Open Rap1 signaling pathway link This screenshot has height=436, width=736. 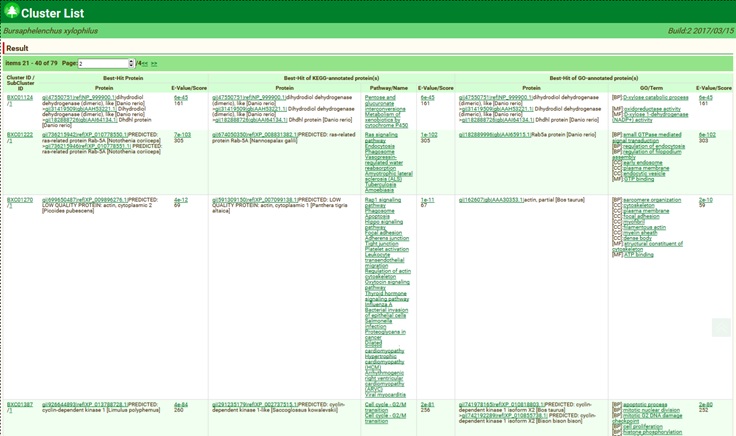pyautogui.click(x=383, y=203)
